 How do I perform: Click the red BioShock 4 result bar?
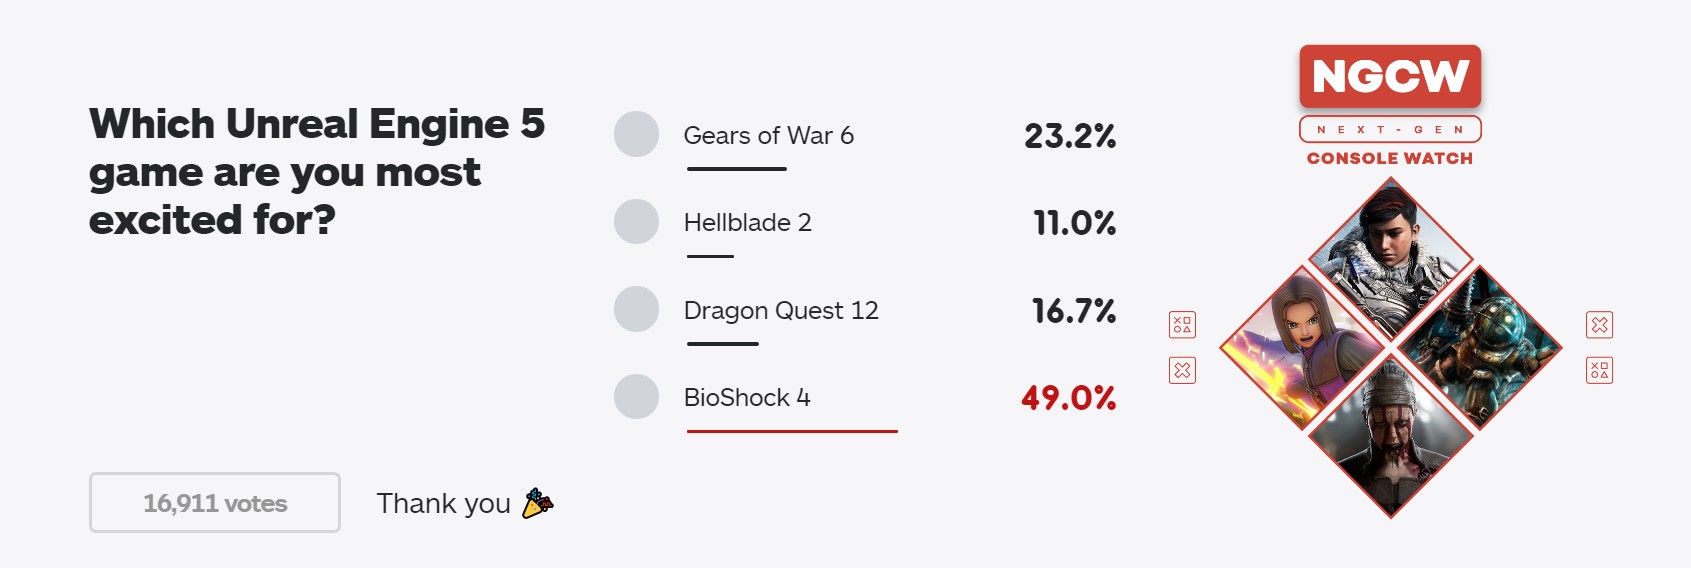point(792,431)
